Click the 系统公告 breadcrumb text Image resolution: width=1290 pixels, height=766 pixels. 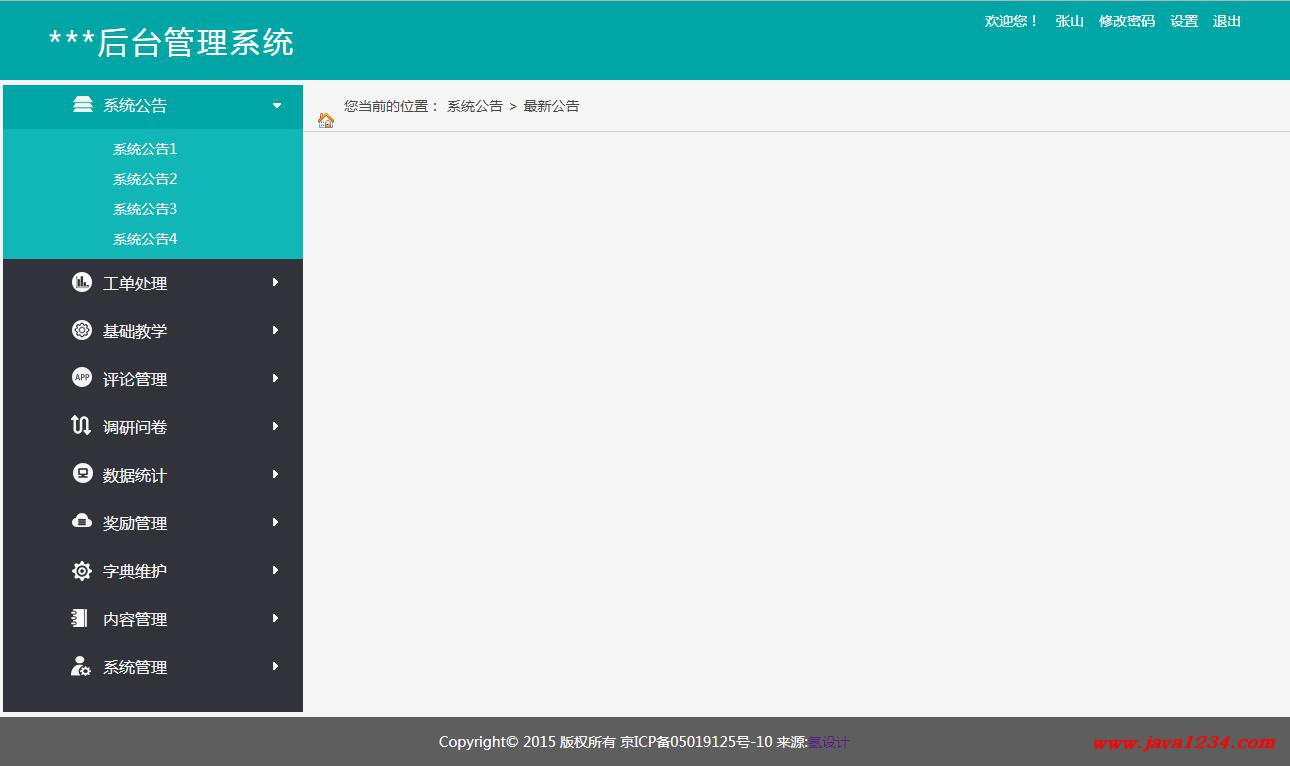coord(475,106)
